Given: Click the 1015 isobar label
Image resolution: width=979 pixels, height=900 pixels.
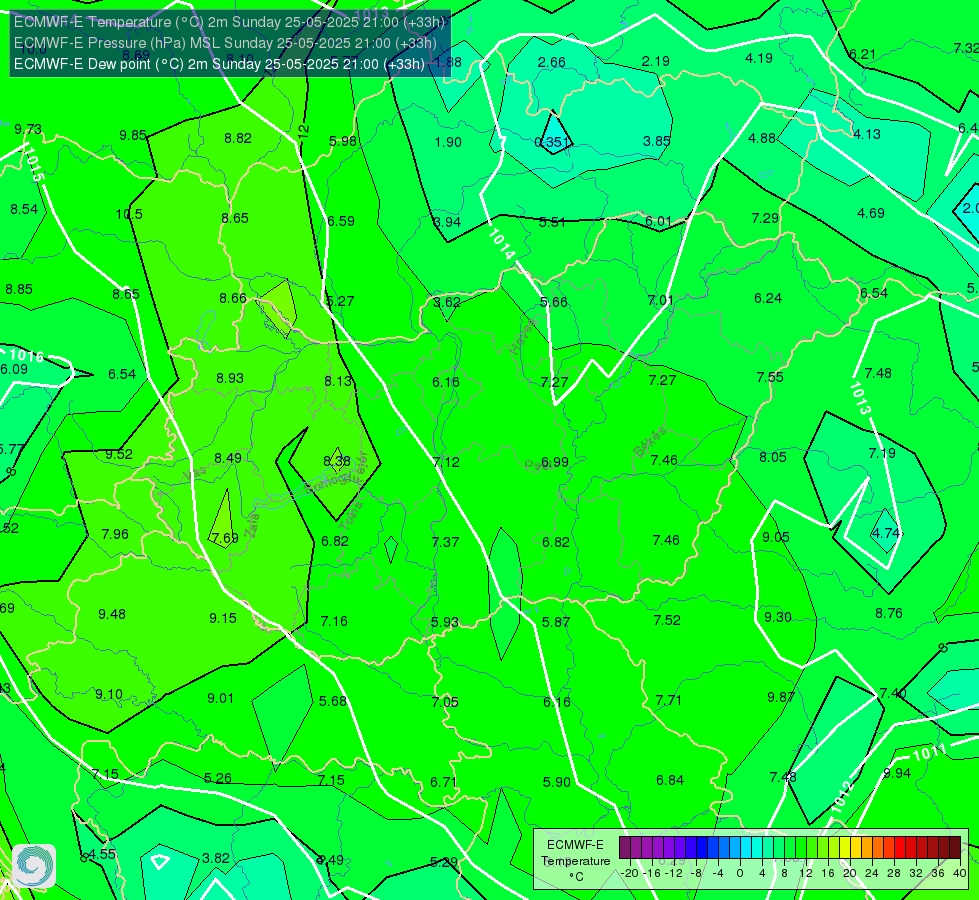Looking at the screenshot, I should tap(34, 164).
